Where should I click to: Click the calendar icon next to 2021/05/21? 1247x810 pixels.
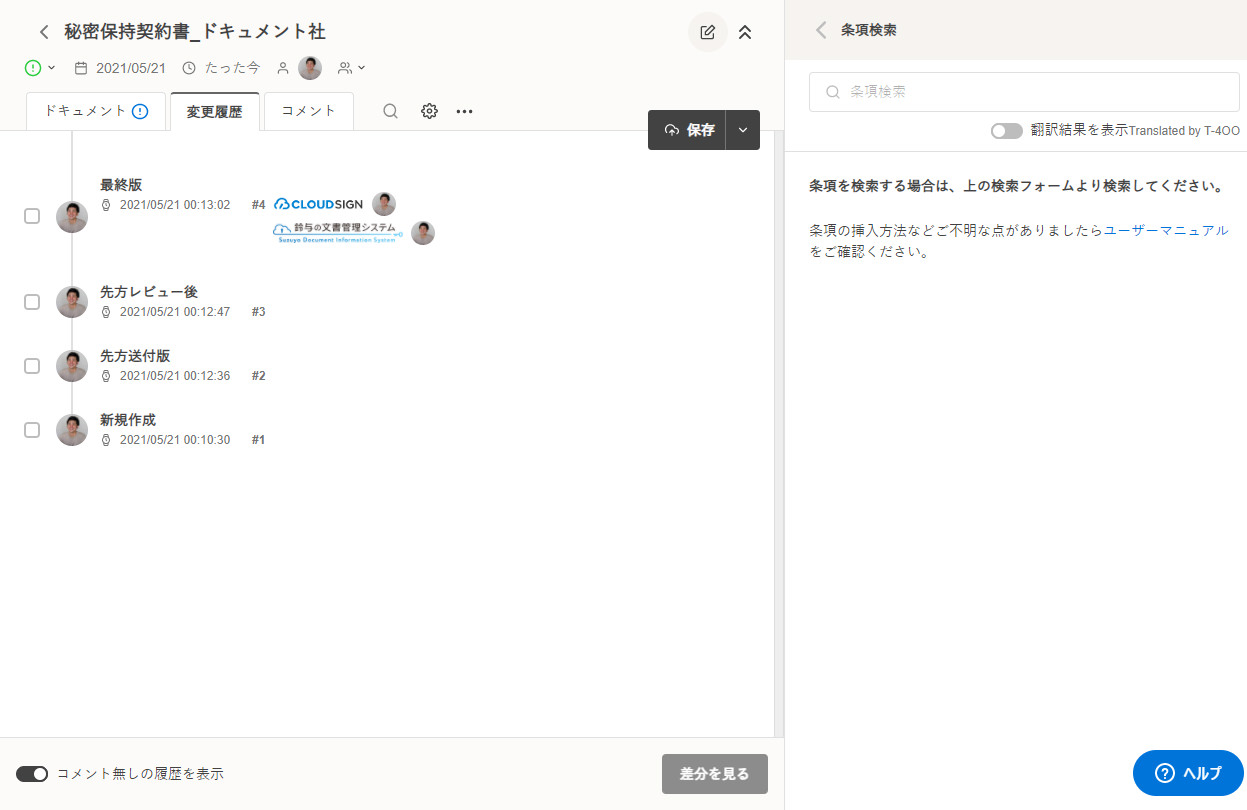[80, 67]
